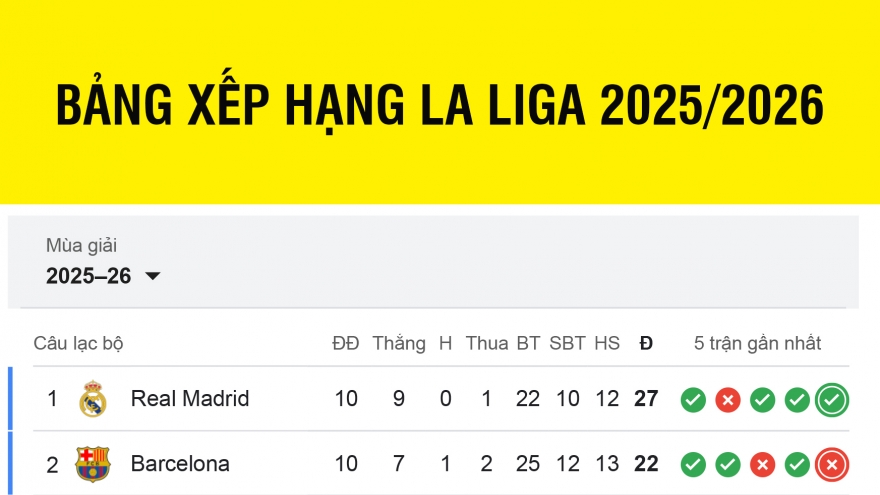Select the 2025–26 season selector

[89, 276]
